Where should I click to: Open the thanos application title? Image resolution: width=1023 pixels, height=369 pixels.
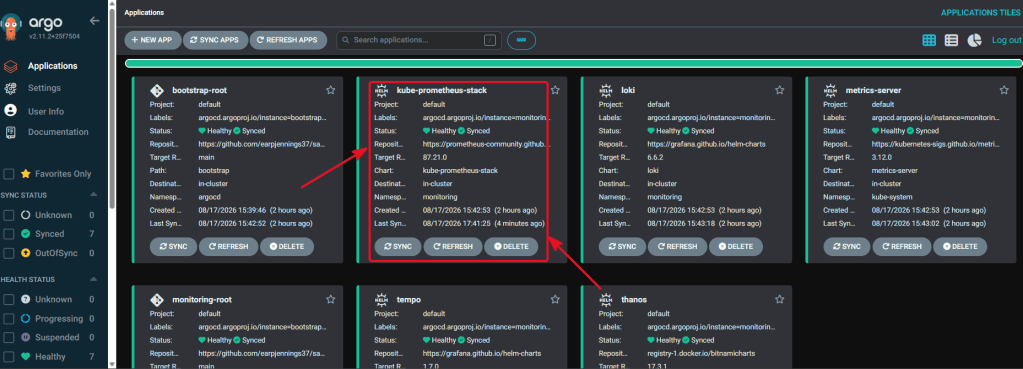634,299
